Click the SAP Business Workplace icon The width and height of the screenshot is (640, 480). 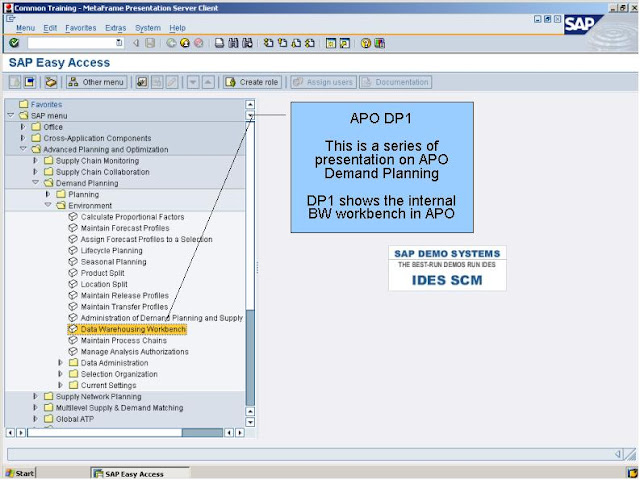click(51, 82)
